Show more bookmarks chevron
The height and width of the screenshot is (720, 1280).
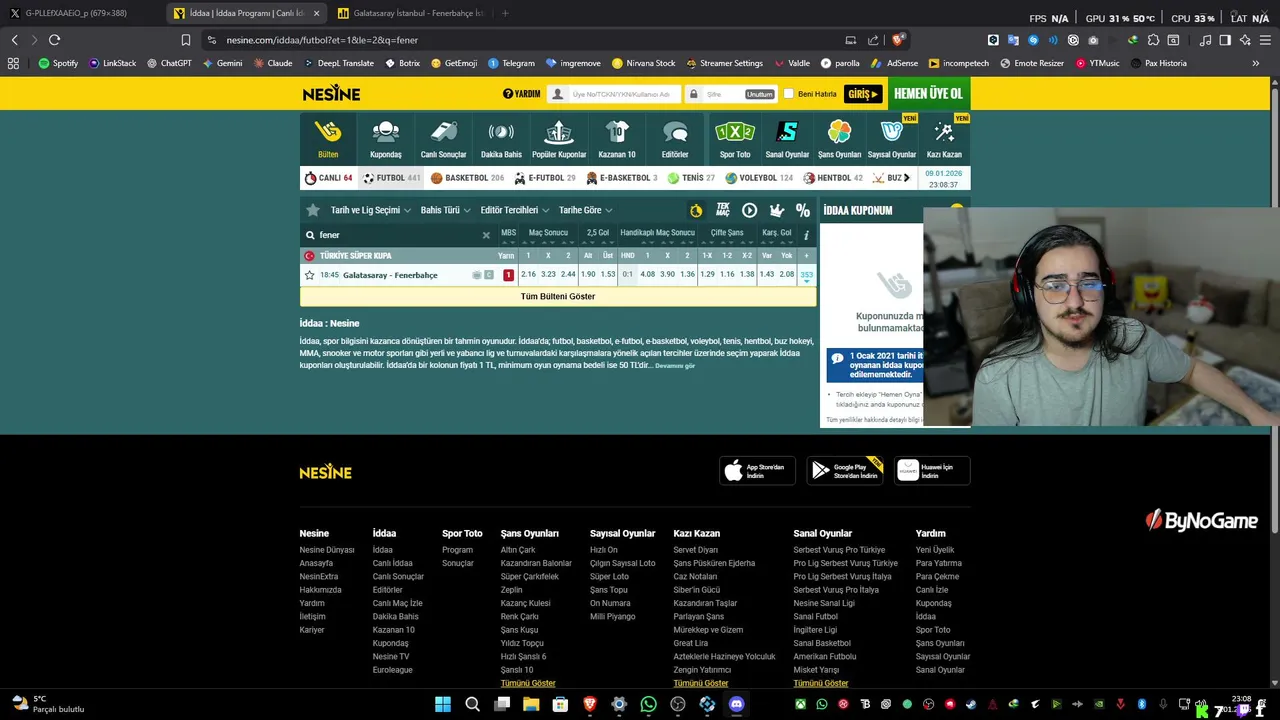(x=1256, y=63)
